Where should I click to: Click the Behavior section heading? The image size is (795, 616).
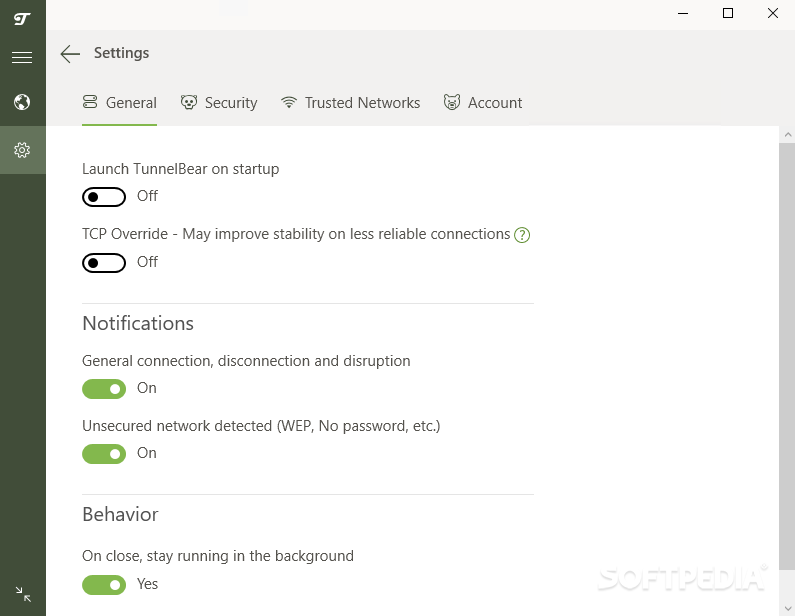point(120,515)
